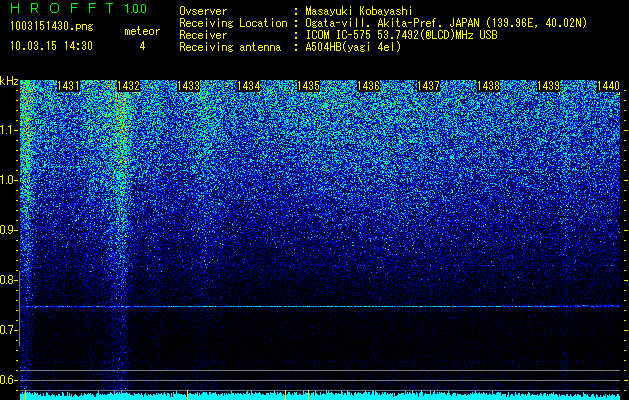Click the 0.7 frequency axis label
Viewport: 629px width, 400px height.
[9, 330]
